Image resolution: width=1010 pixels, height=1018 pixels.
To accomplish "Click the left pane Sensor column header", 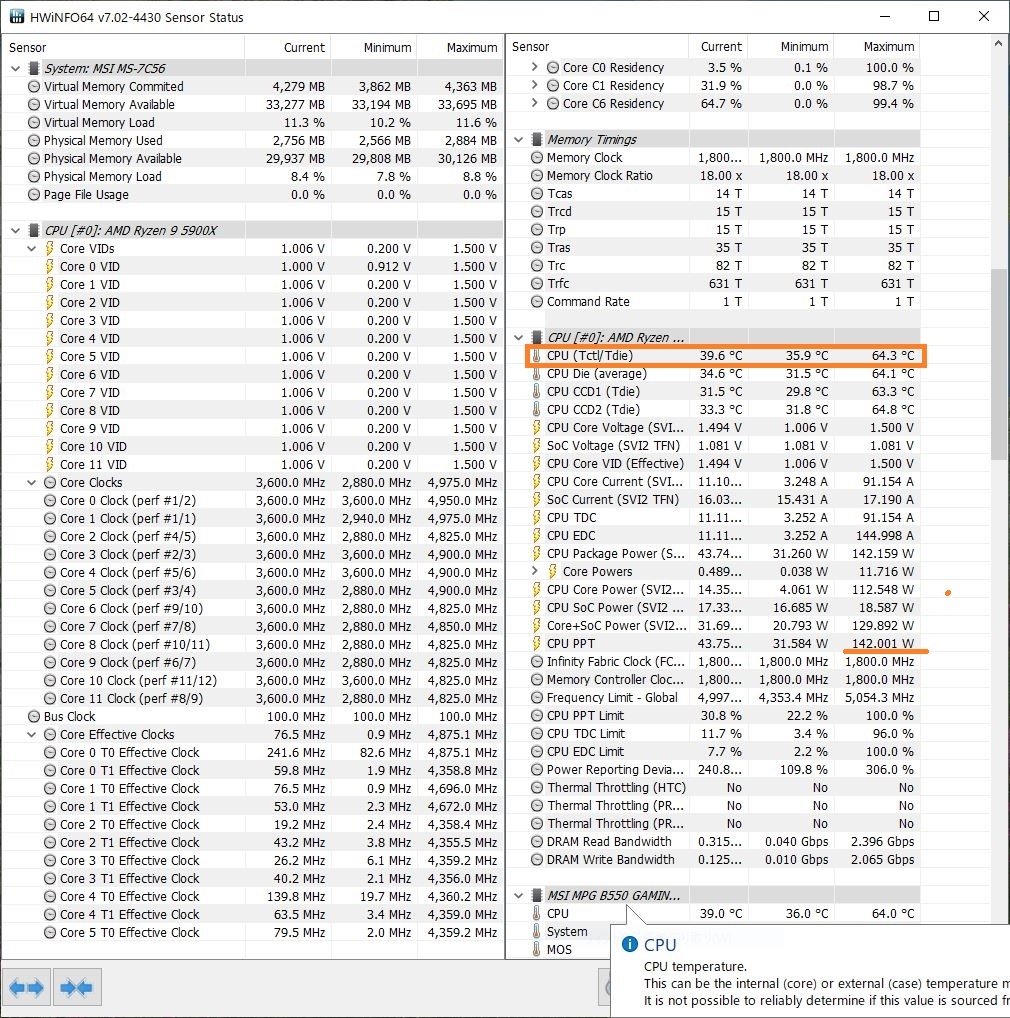I will [123, 47].
